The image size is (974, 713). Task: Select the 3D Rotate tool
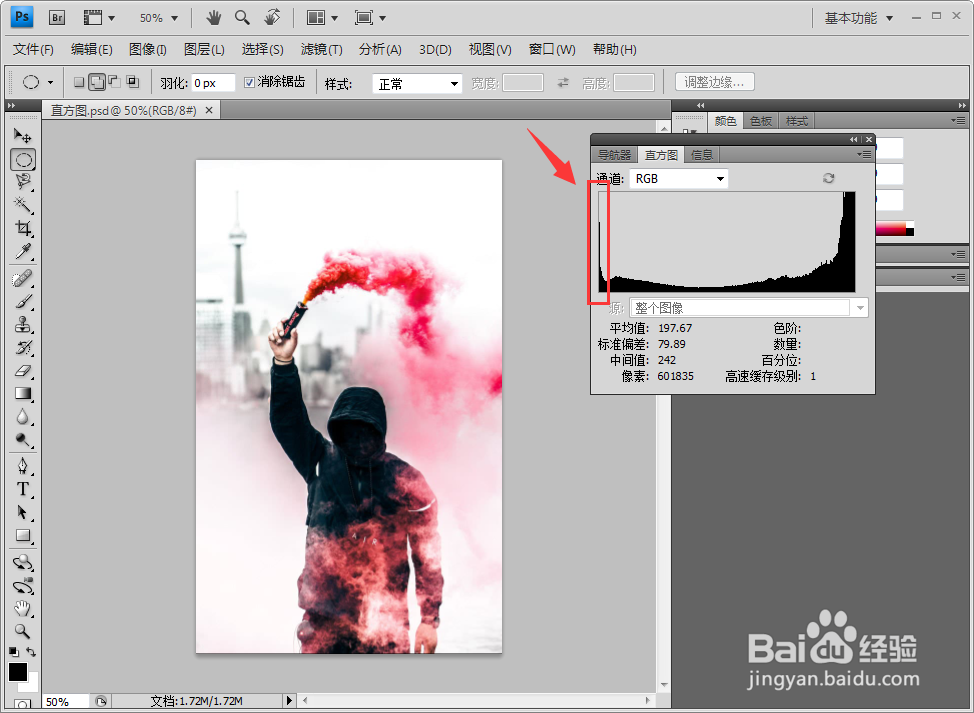(x=23, y=563)
